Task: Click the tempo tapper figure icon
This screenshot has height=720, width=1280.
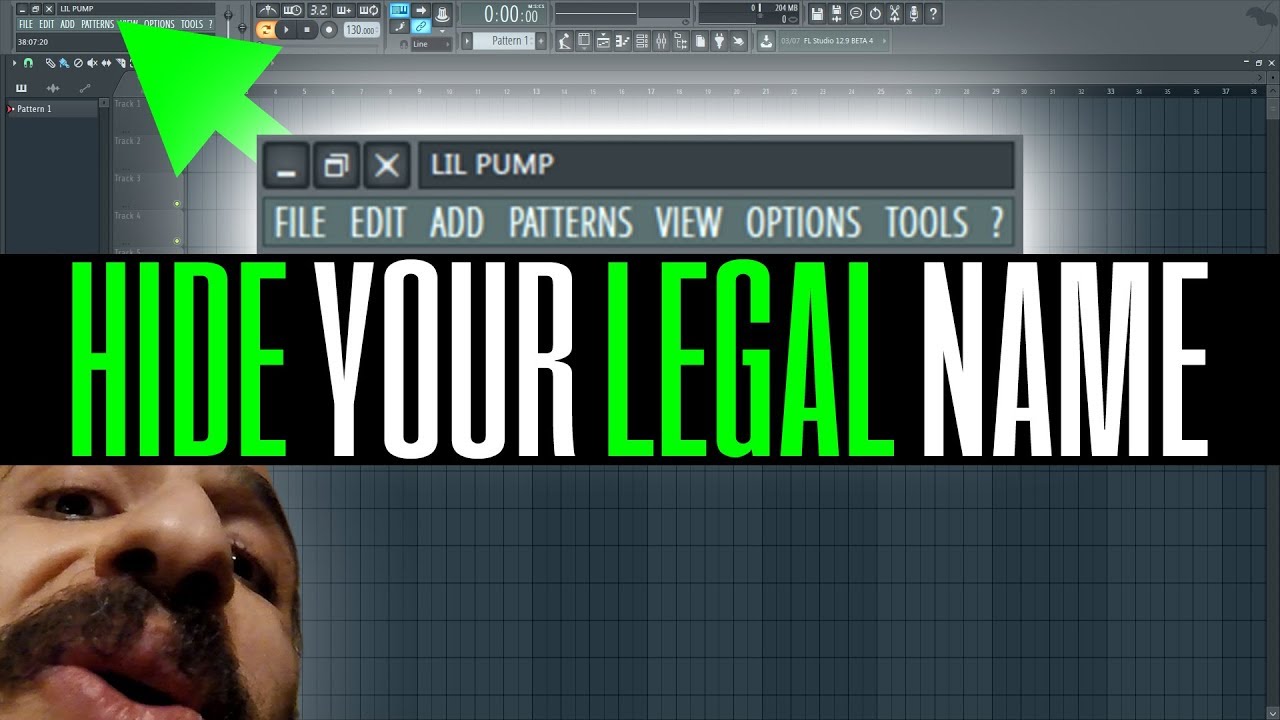Action: coord(565,41)
